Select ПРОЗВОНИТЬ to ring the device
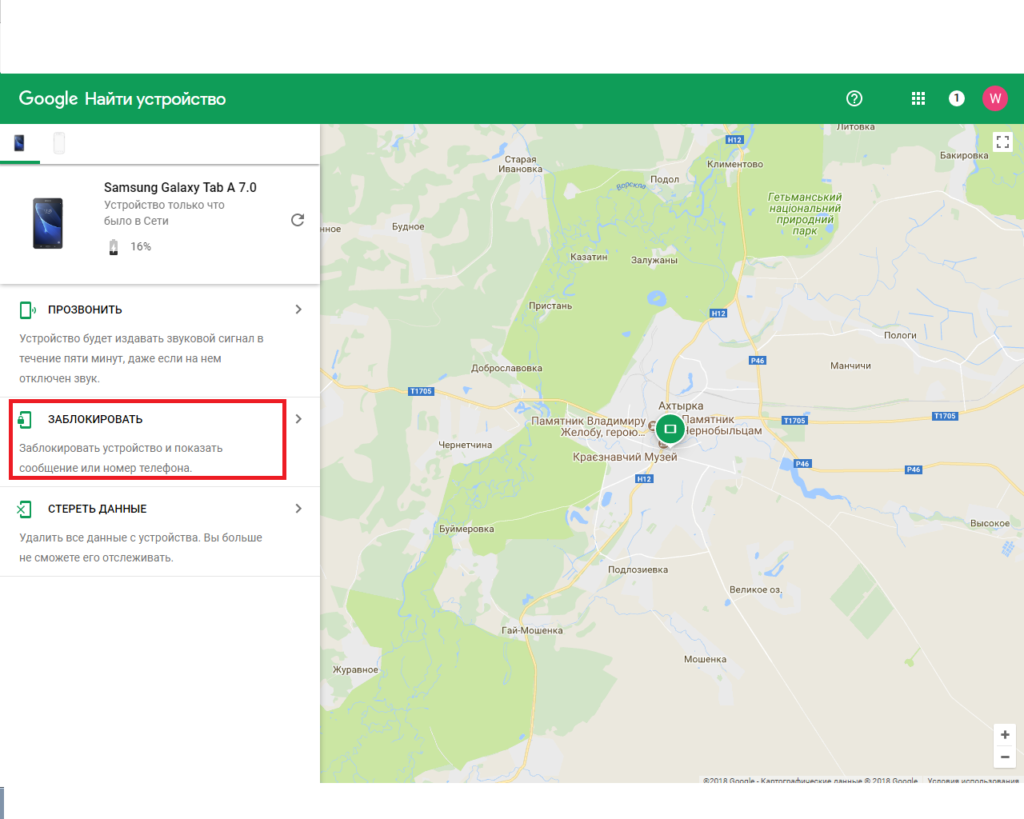The image size is (1024, 819). pyautogui.click(x=85, y=310)
